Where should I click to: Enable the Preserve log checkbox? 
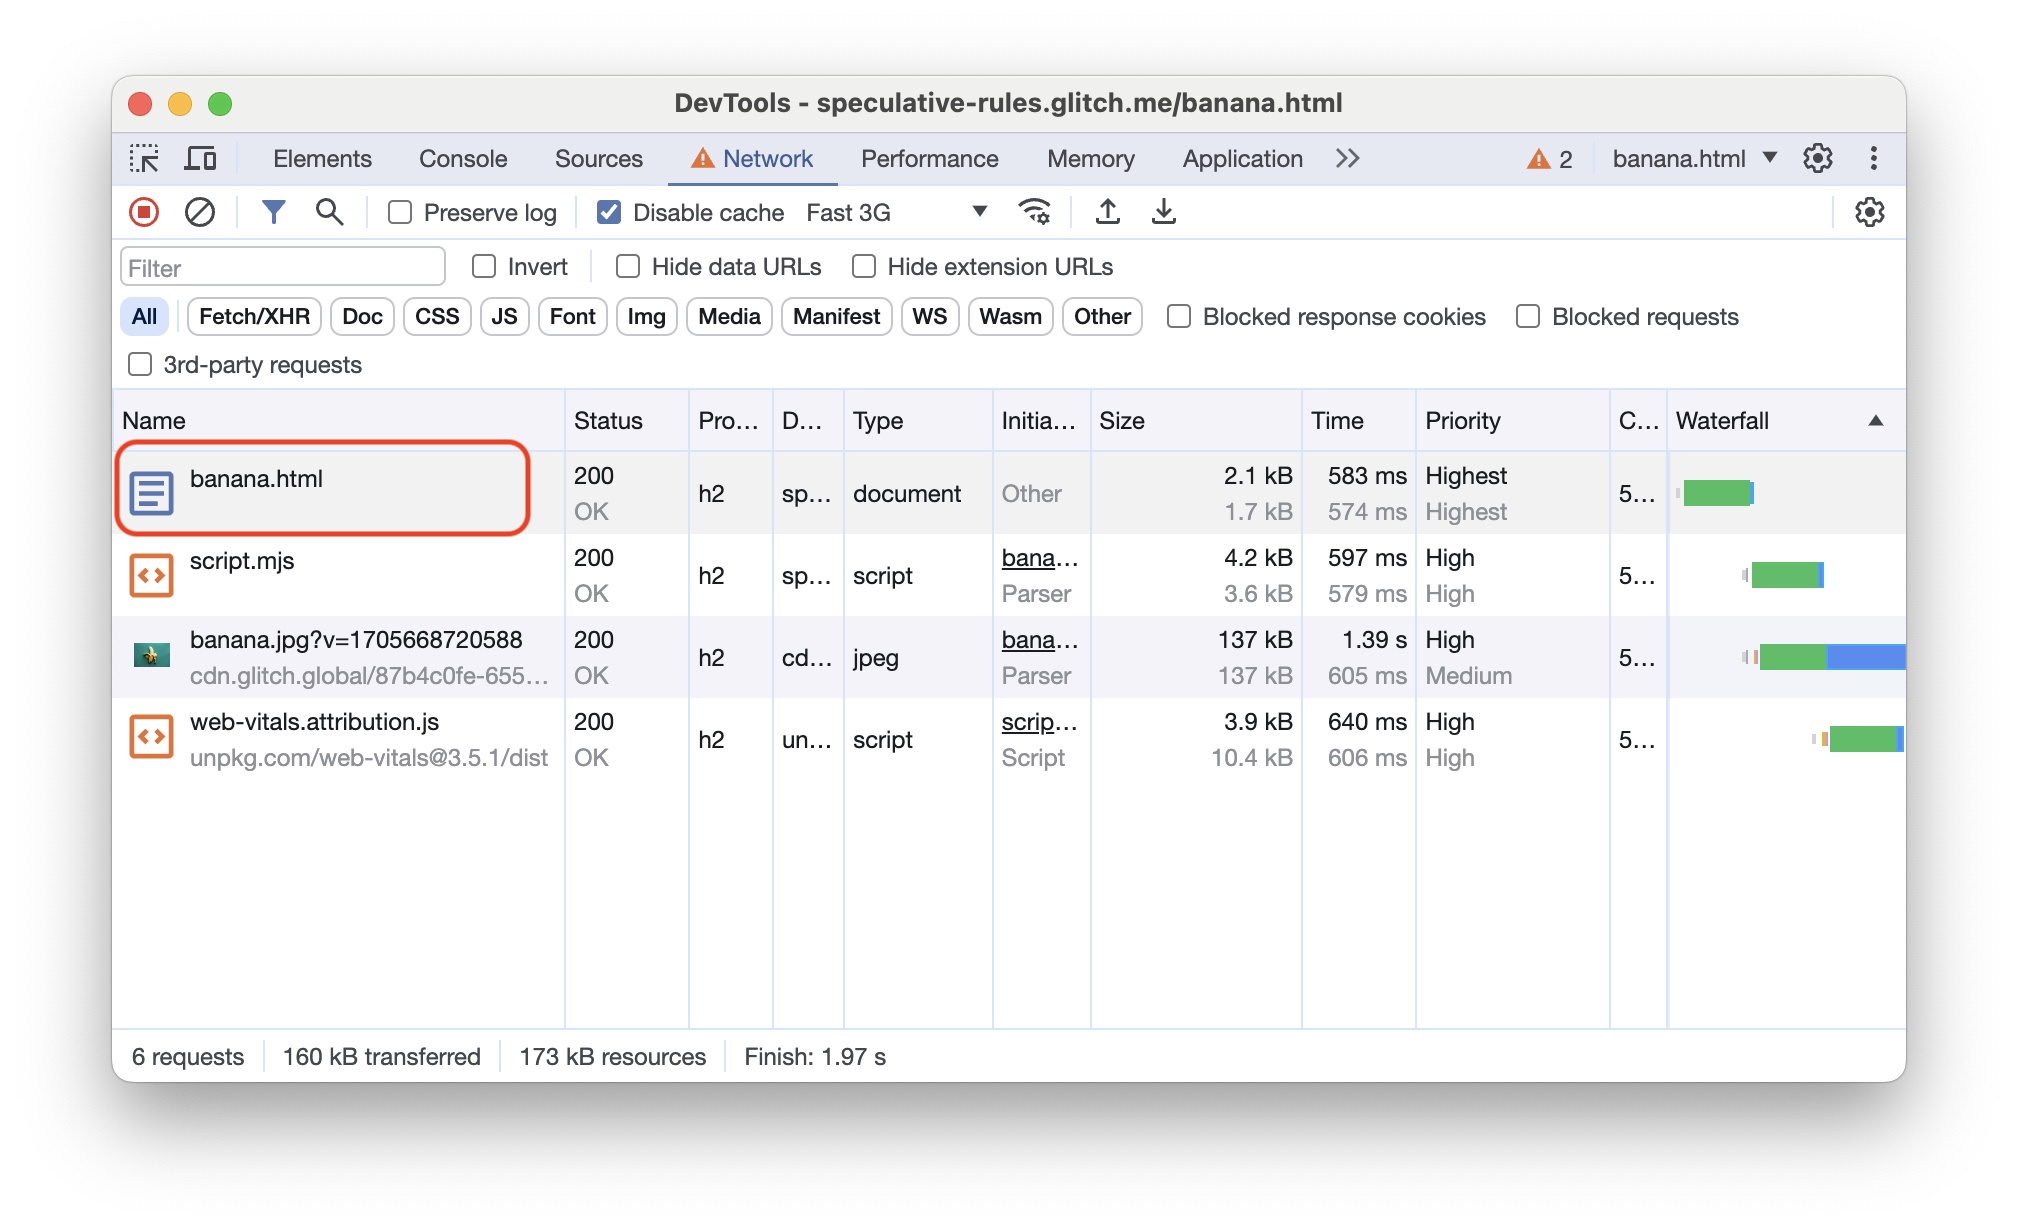coord(399,212)
